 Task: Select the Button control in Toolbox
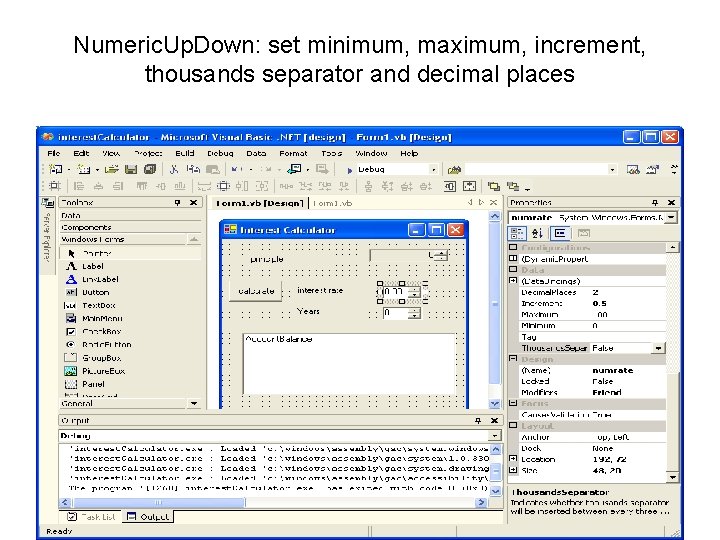[130, 292]
